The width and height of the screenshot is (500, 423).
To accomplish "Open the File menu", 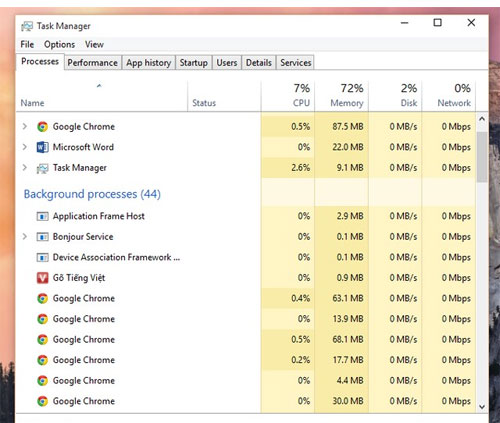I will [x=27, y=44].
